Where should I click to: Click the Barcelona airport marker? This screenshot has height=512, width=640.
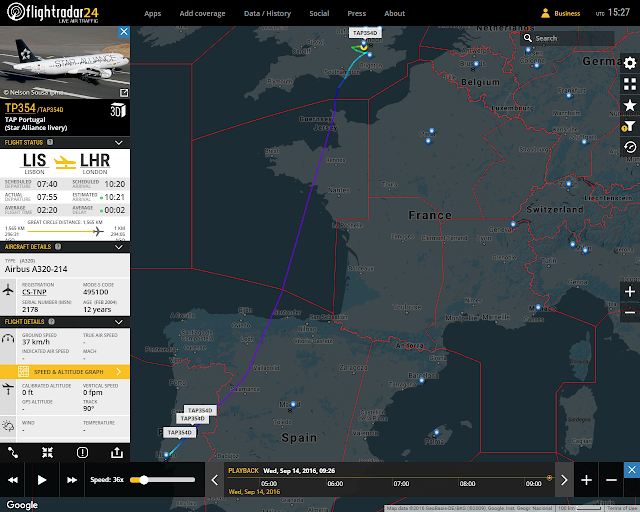pyautogui.click(x=422, y=381)
